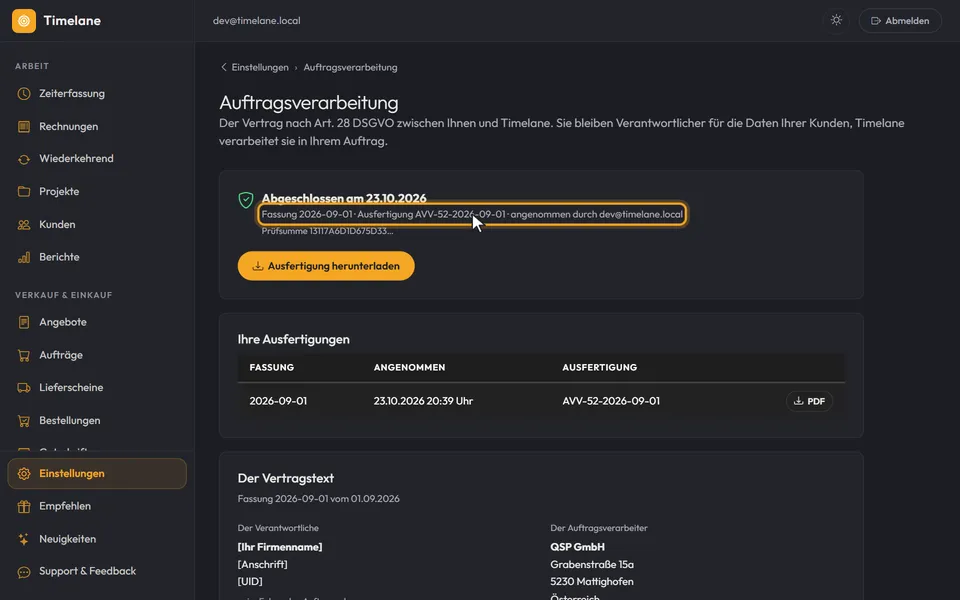
Task: Click the Abmelden logout button
Action: [x=900, y=21]
